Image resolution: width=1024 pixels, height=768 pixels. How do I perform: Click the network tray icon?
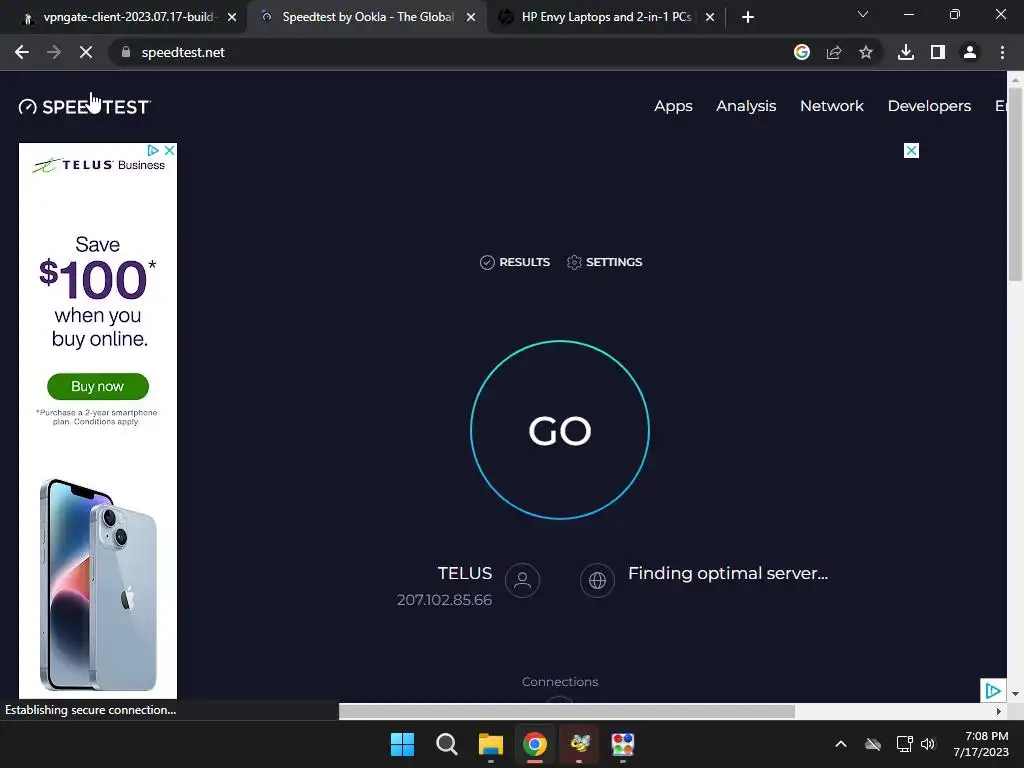(x=904, y=744)
